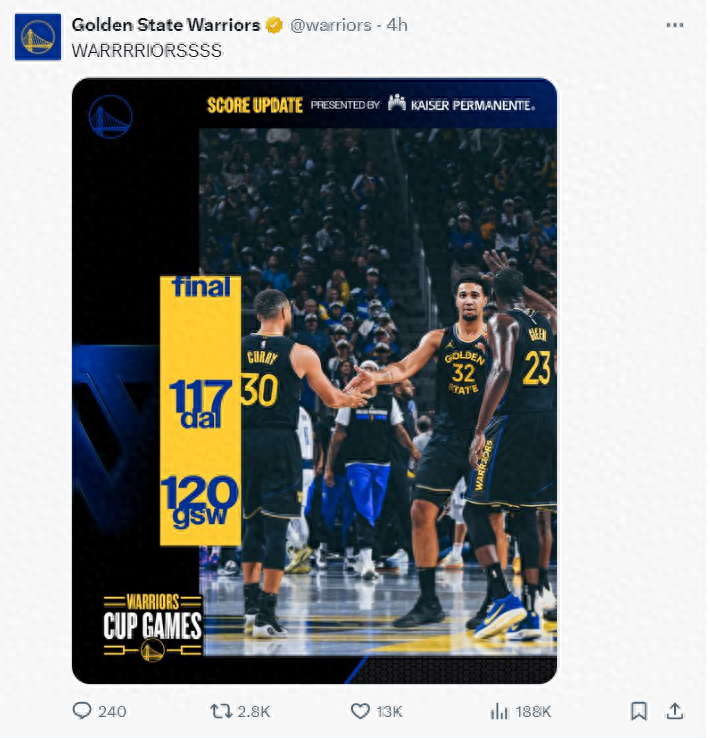Click the 13K likes count

(x=389, y=711)
